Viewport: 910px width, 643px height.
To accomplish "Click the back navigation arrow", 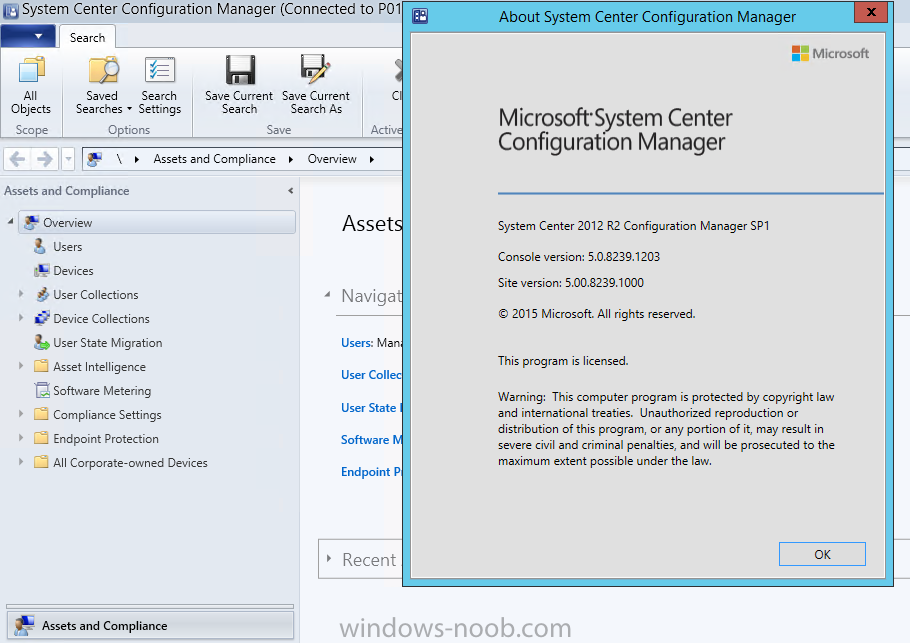I will tap(17, 158).
